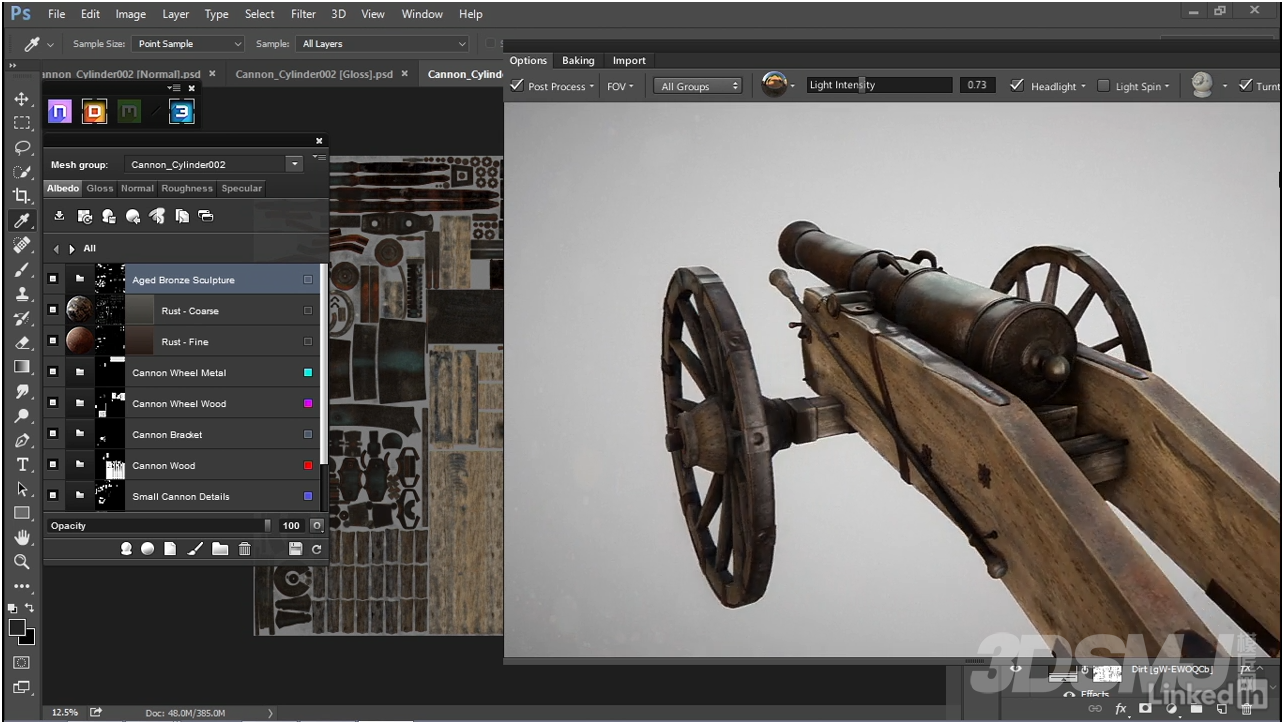Expand the FOV dropdown

(621, 87)
